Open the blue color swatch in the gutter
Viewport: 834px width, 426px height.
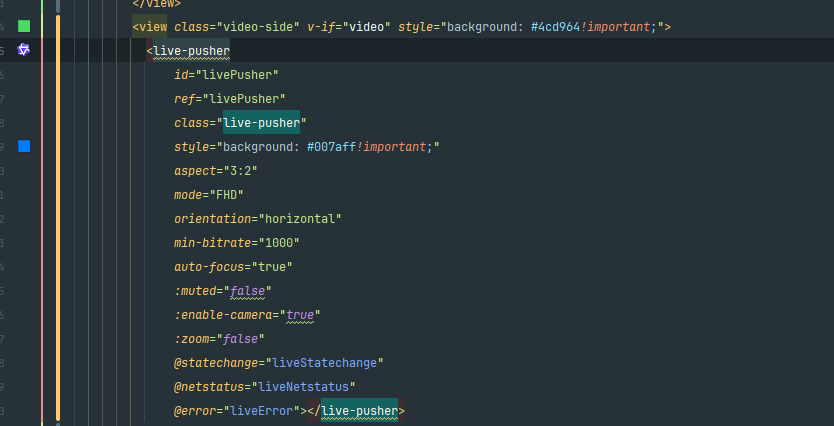tap(24, 147)
